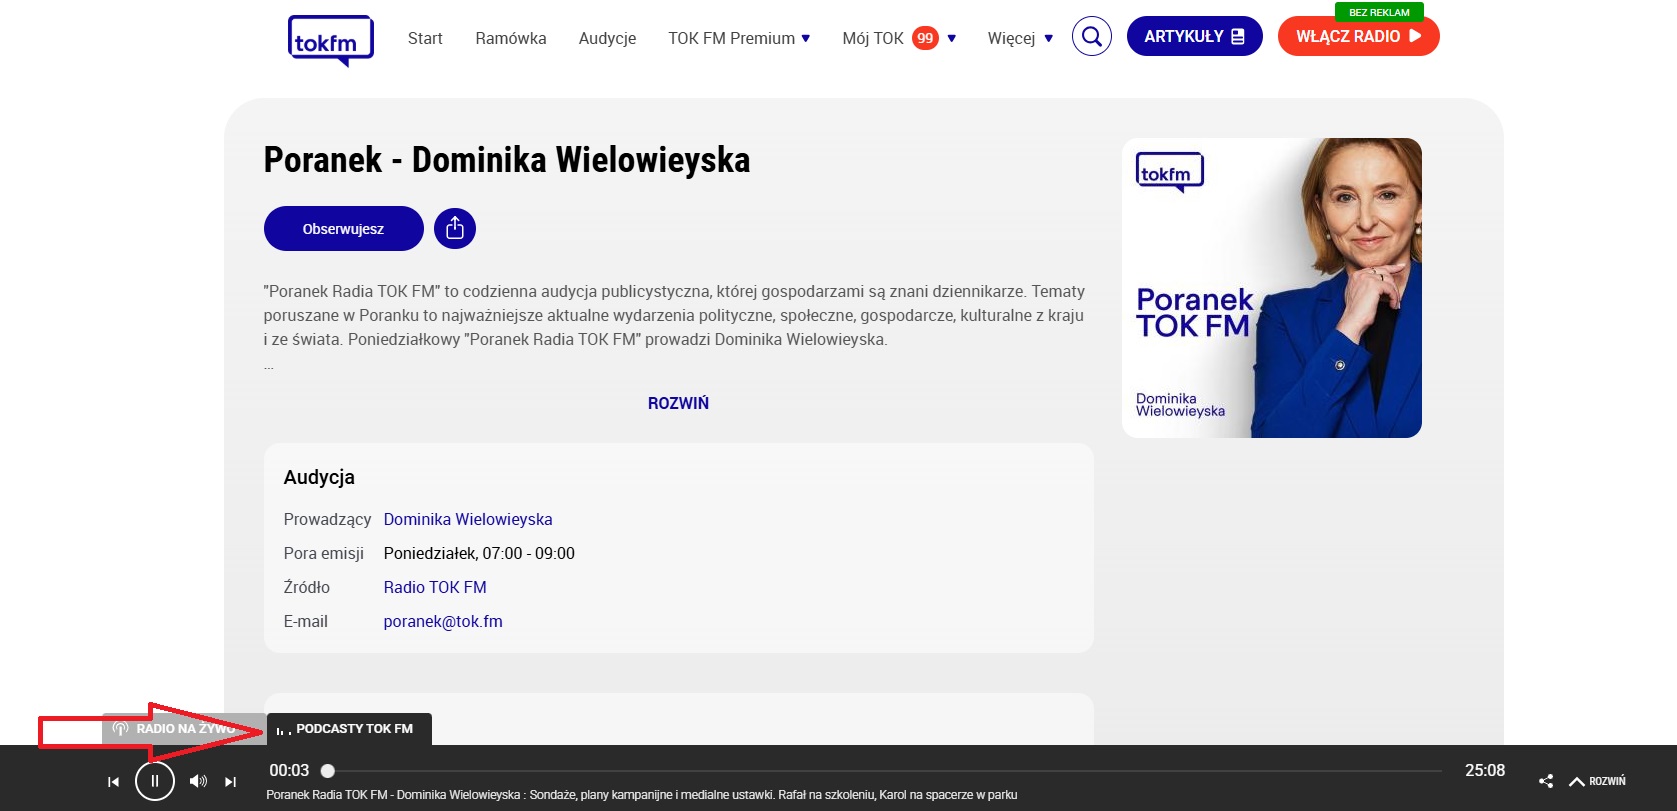Click the TOK FM logo
The width and height of the screenshot is (1677, 811).
pyautogui.click(x=331, y=41)
